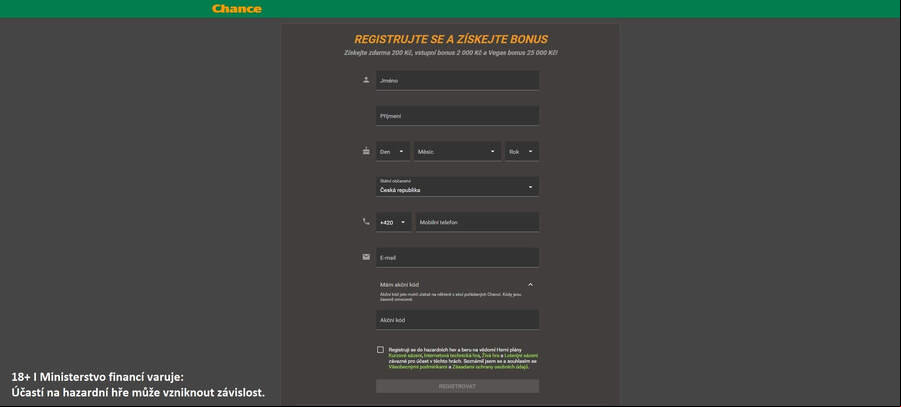
Task: Open the Státní občanství dropdown
Action: tap(457, 187)
